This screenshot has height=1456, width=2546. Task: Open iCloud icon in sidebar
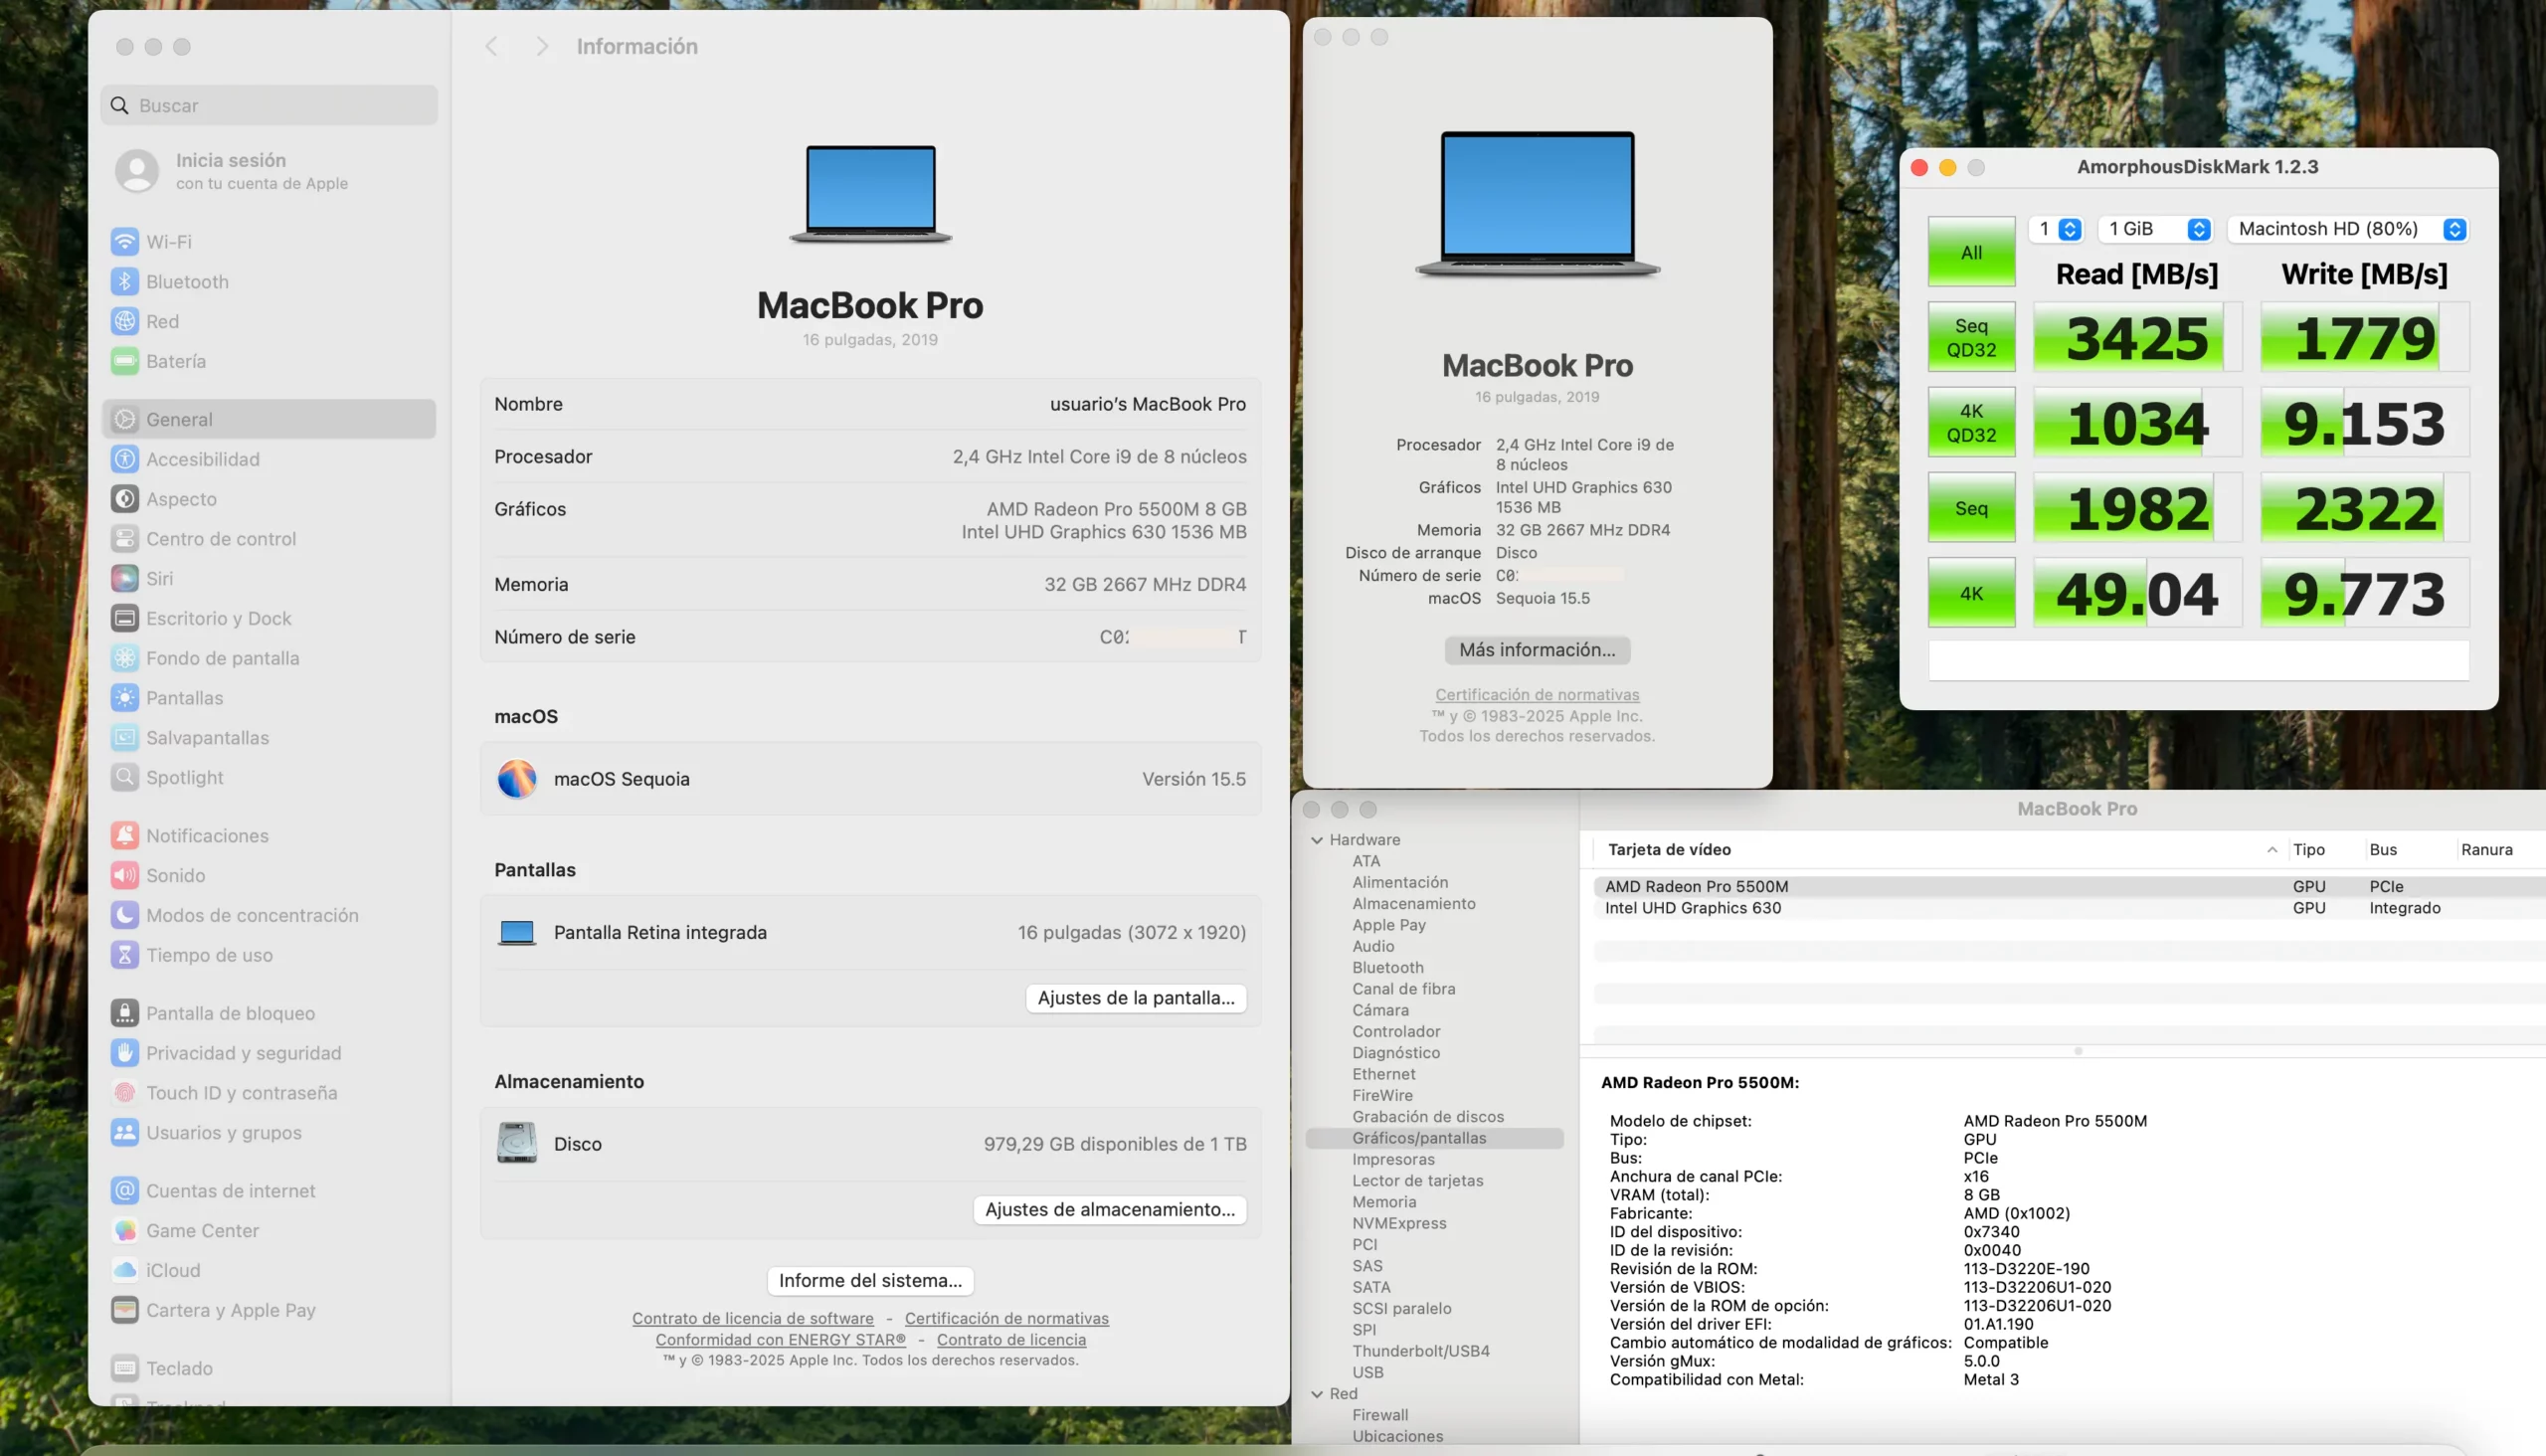click(x=124, y=1271)
